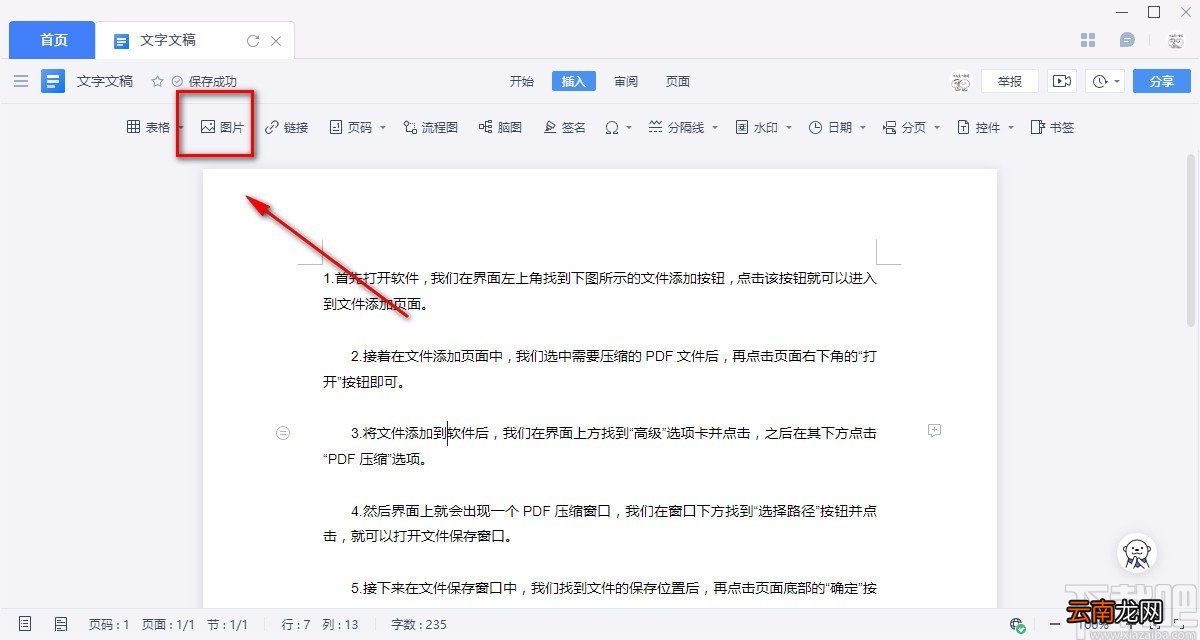Click the blue 分享 share button
Screen dimensions: 1200x640
coord(1162,81)
